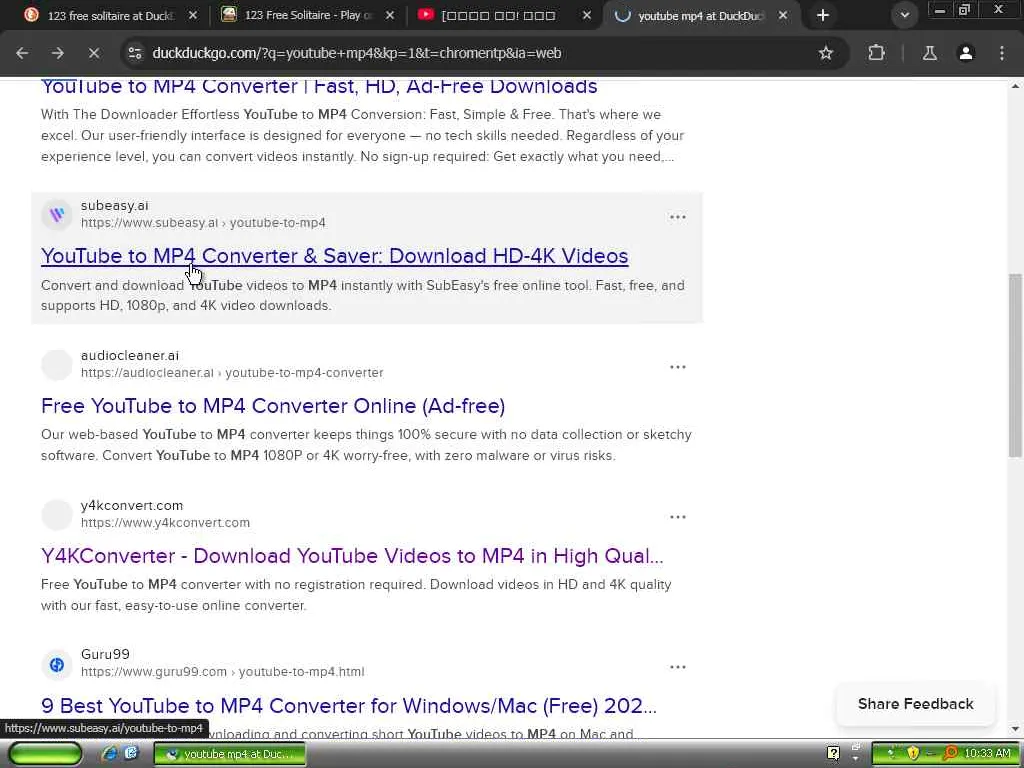This screenshot has width=1024, height=768.
Task: Click the subeasy.ai favicon
Action: [57, 214]
